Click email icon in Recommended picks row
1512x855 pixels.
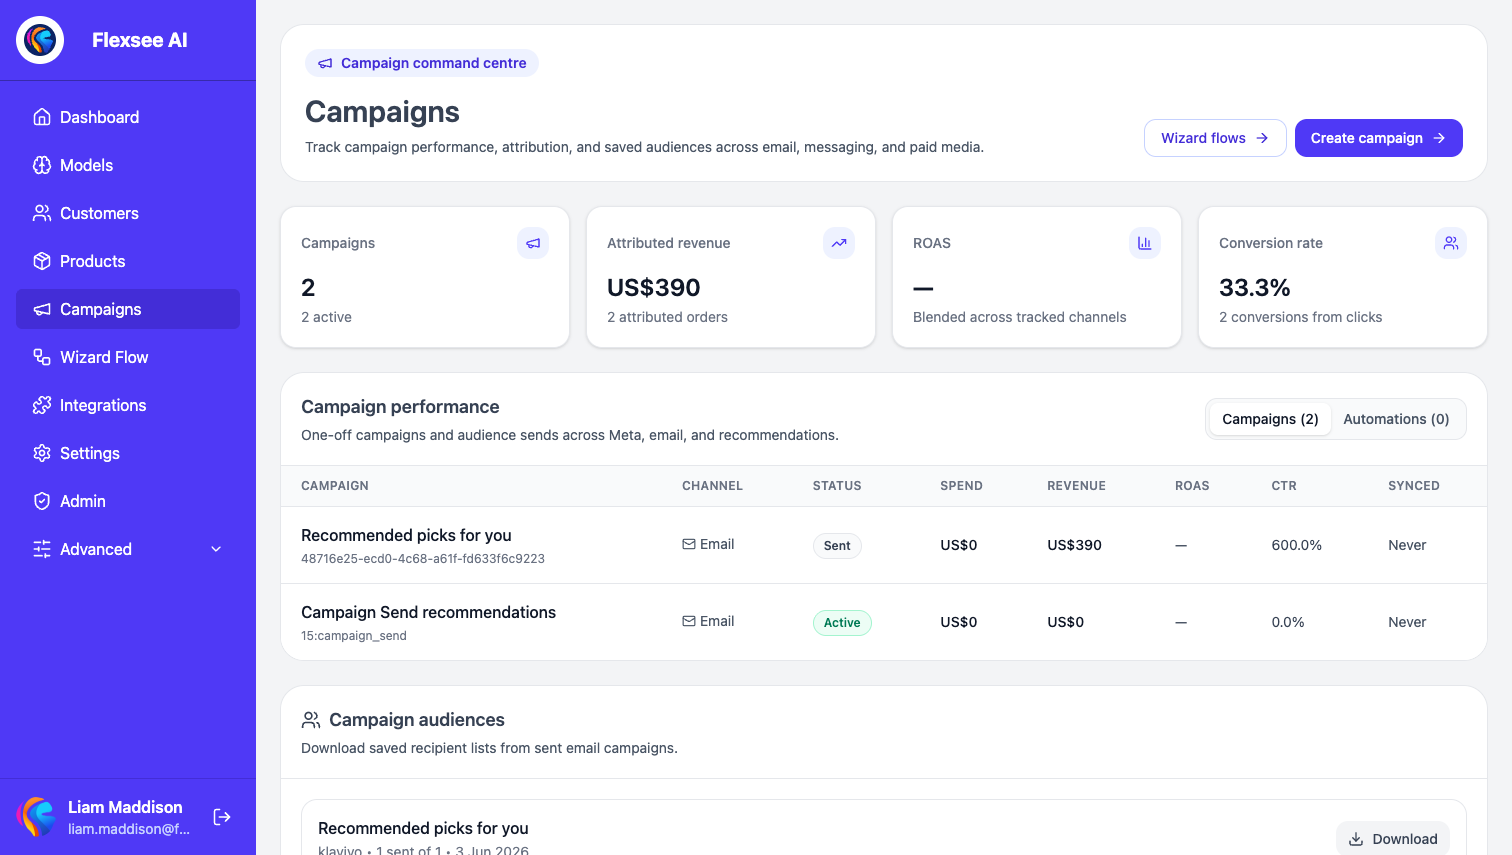pos(689,544)
